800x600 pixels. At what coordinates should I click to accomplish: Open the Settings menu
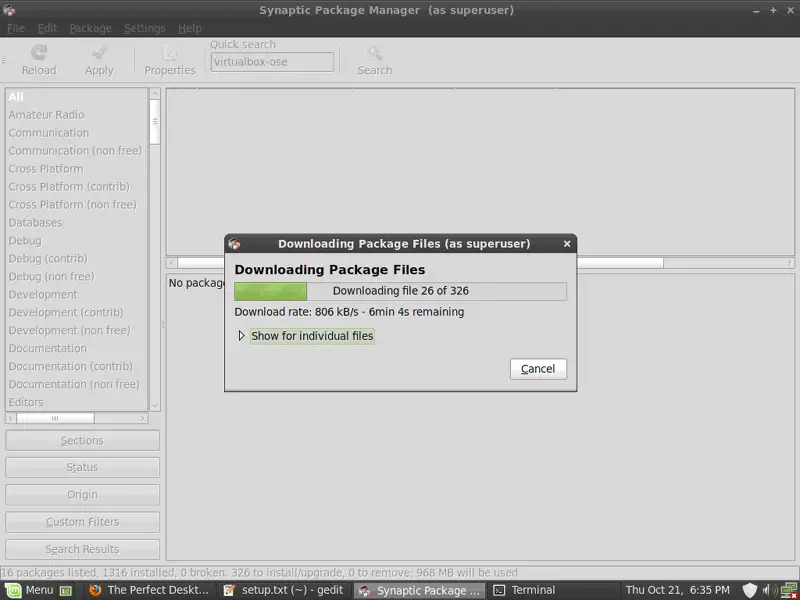144,28
